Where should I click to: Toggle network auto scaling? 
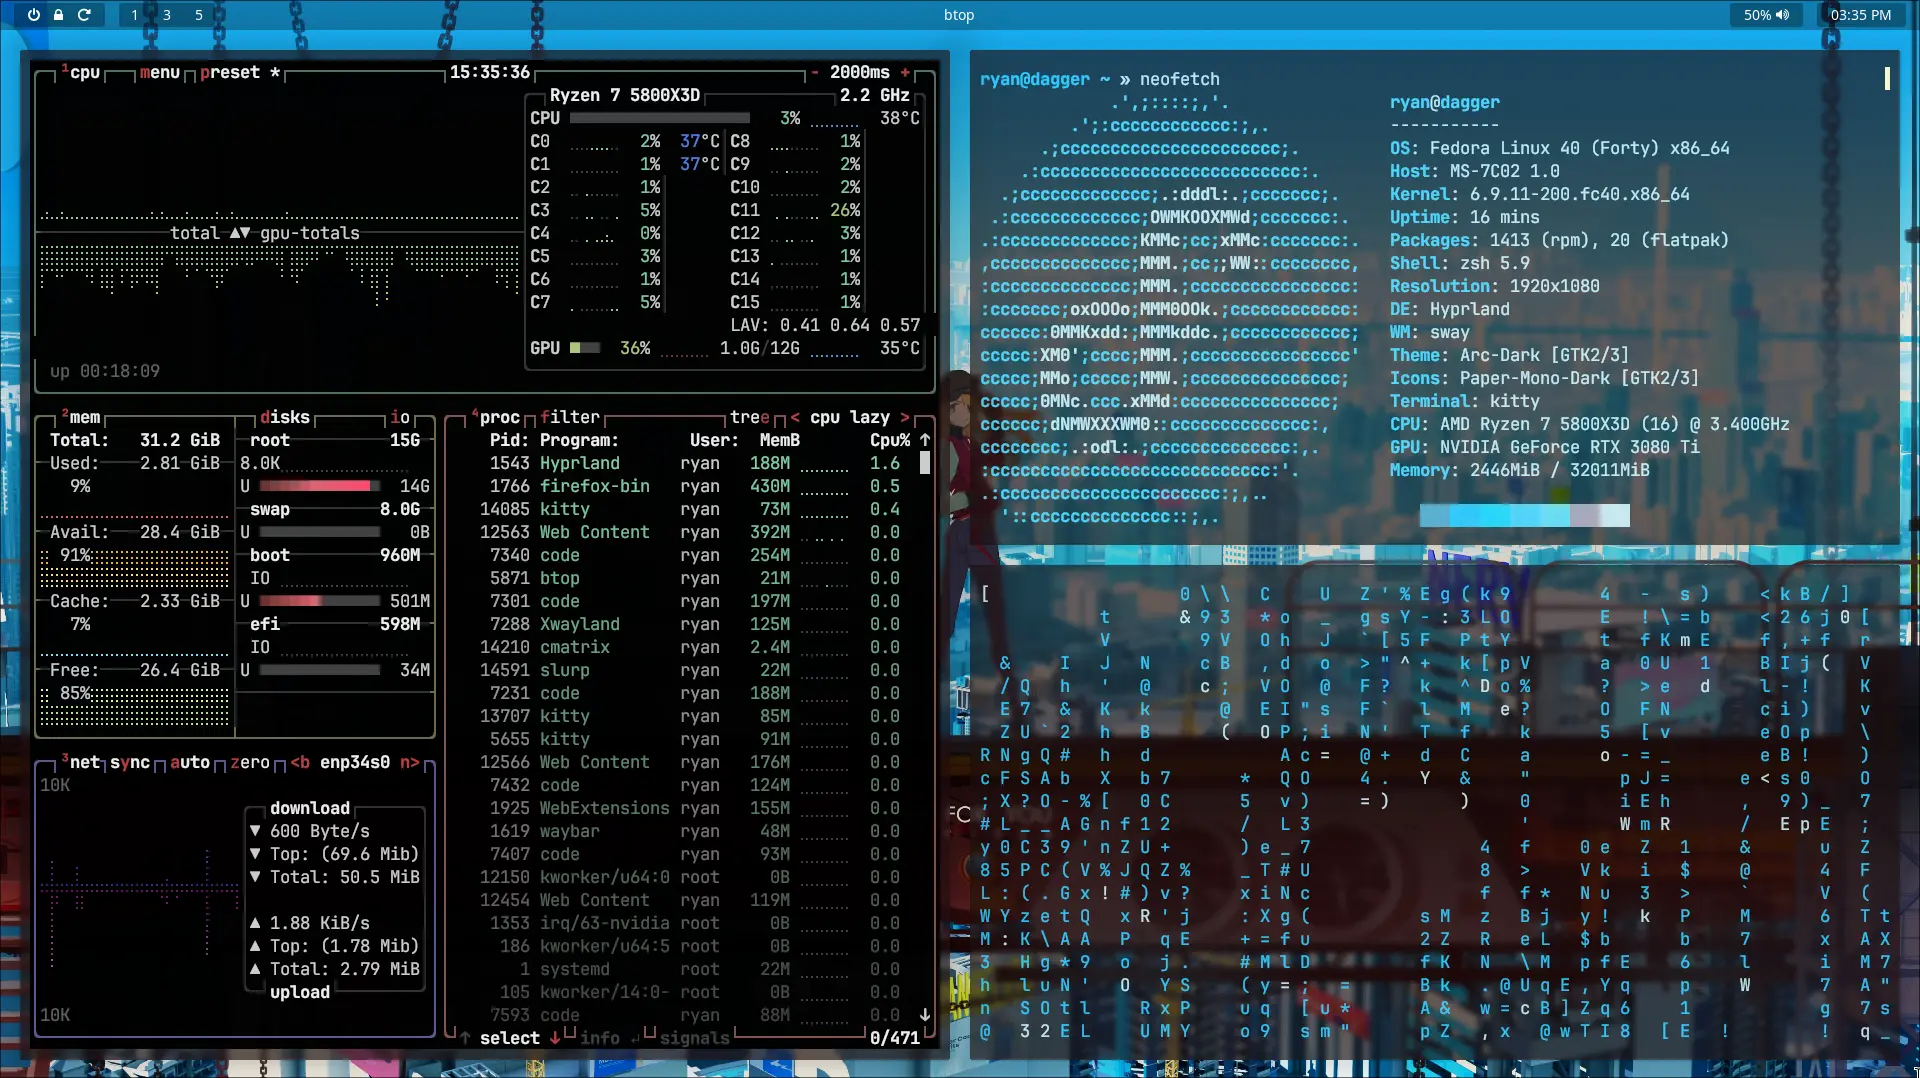pos(190,763)
